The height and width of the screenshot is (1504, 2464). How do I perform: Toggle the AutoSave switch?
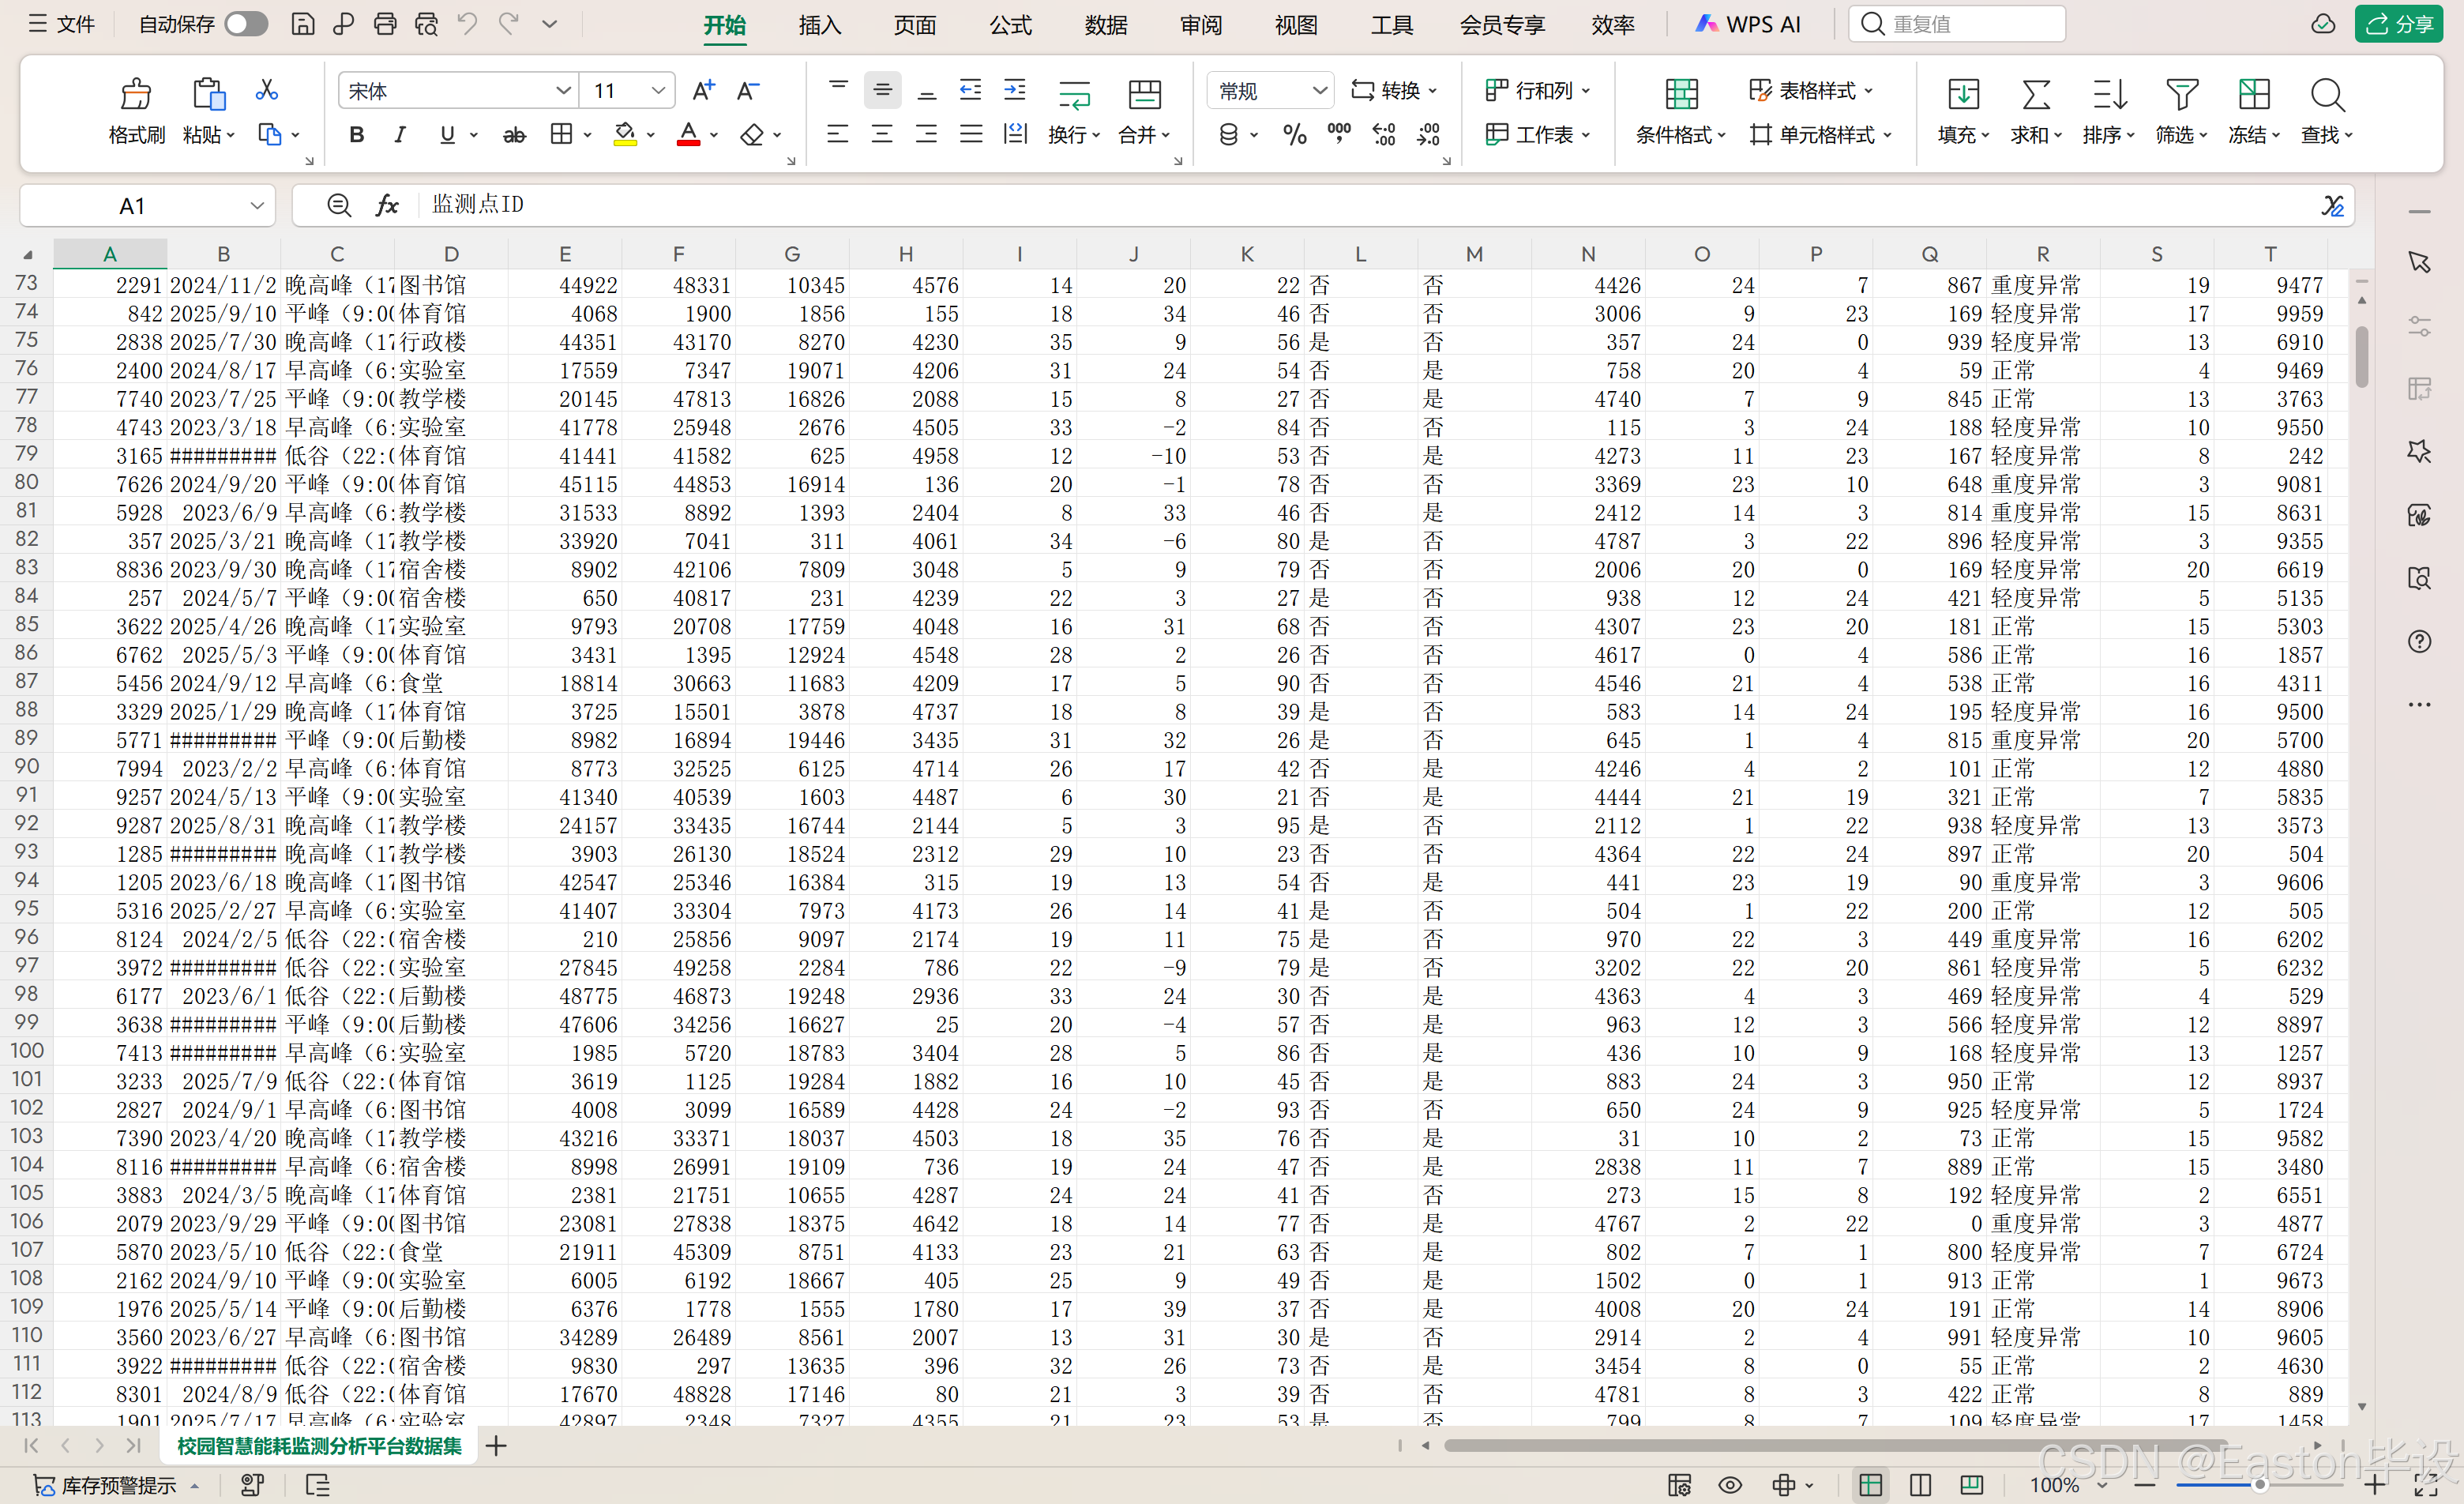246,24
